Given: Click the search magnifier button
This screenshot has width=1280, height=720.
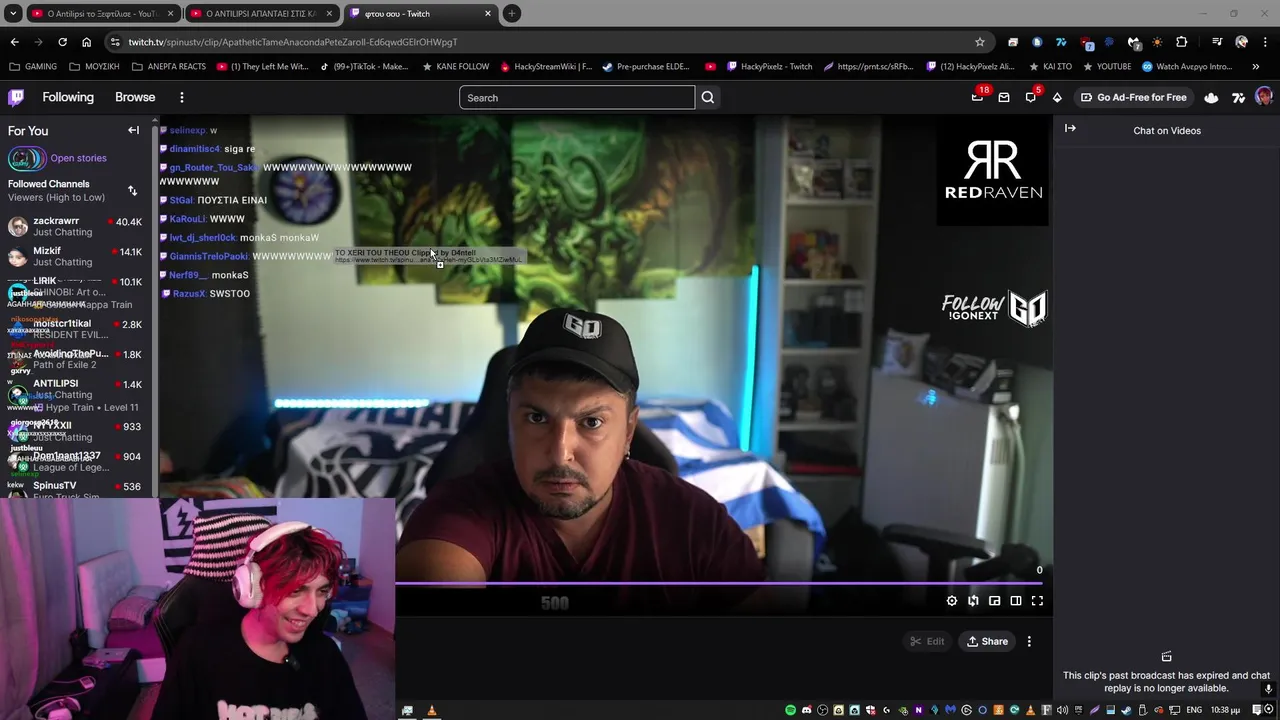Looking at the screenshot, I should coord(708,97).
